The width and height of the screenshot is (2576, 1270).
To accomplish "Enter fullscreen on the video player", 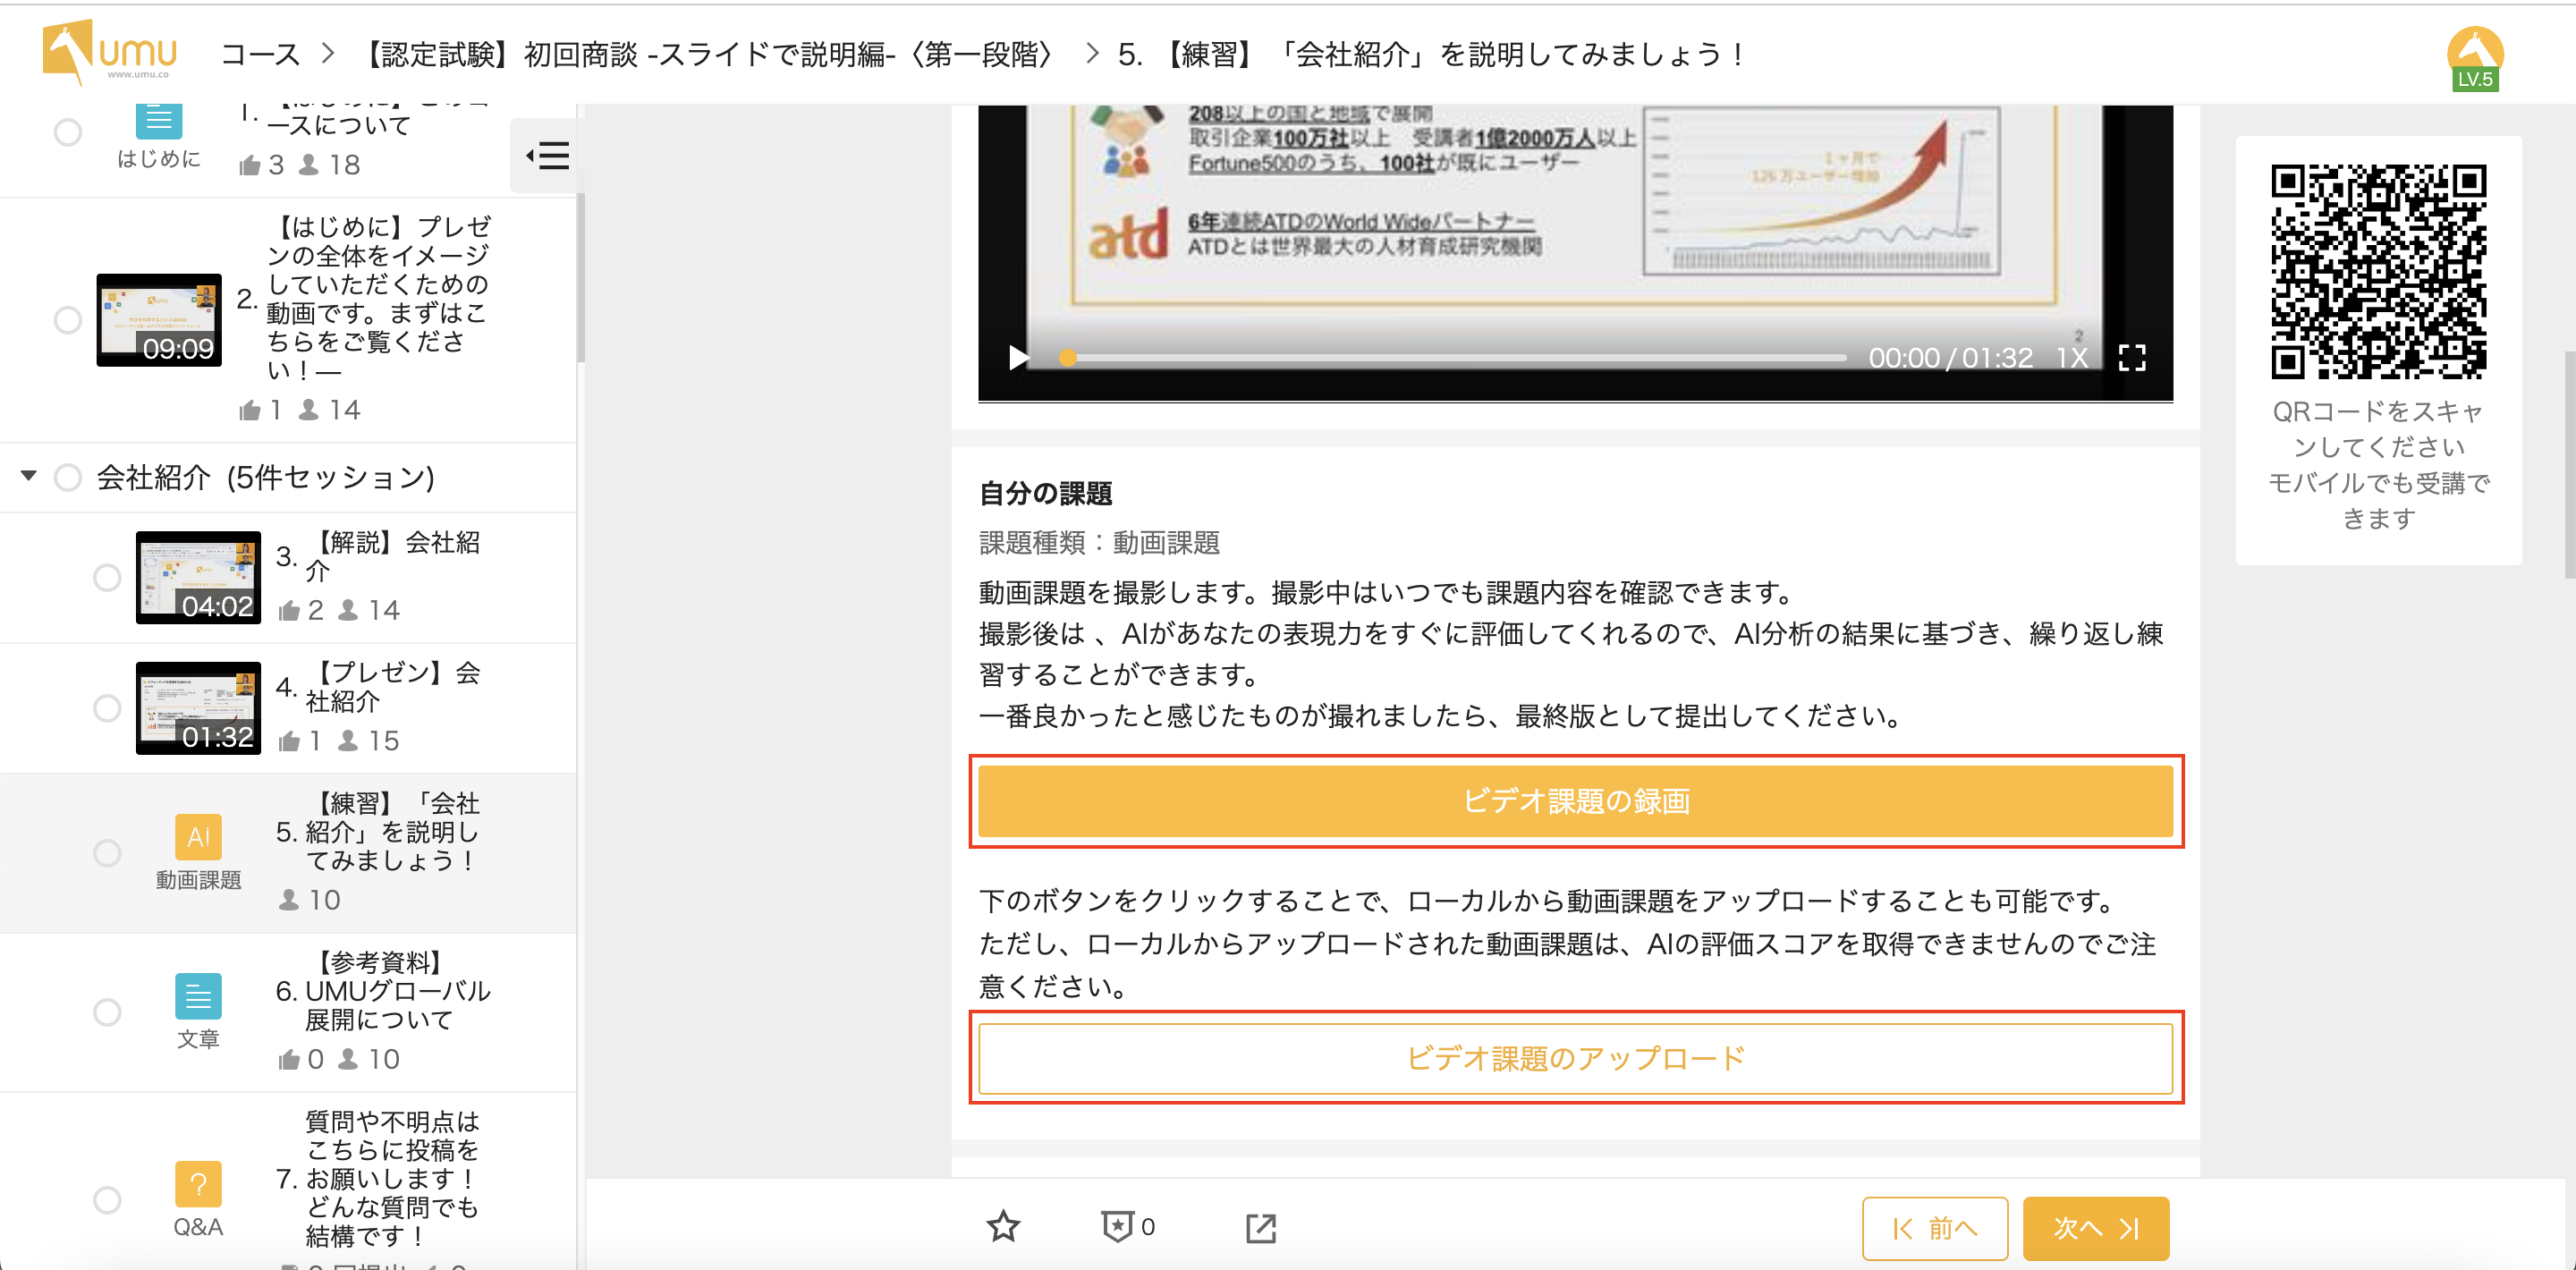I will coord(2132,358).
